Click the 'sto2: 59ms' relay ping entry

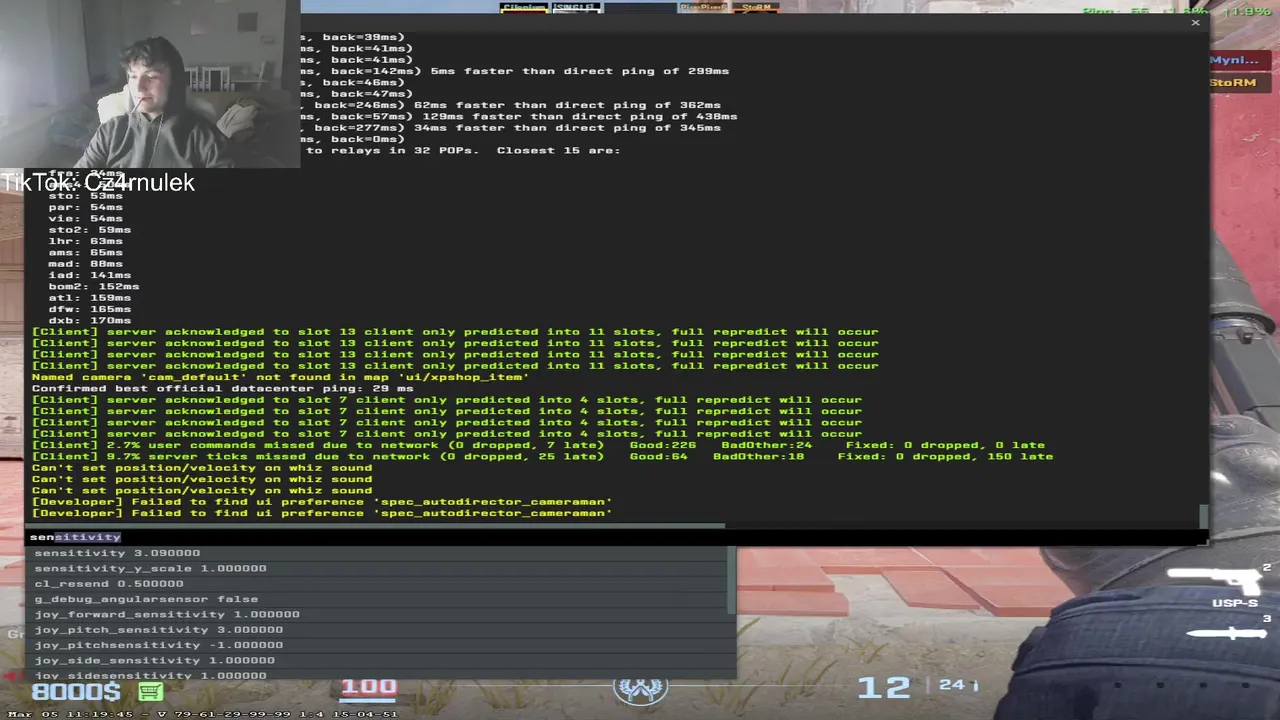(x=89, y=230)
